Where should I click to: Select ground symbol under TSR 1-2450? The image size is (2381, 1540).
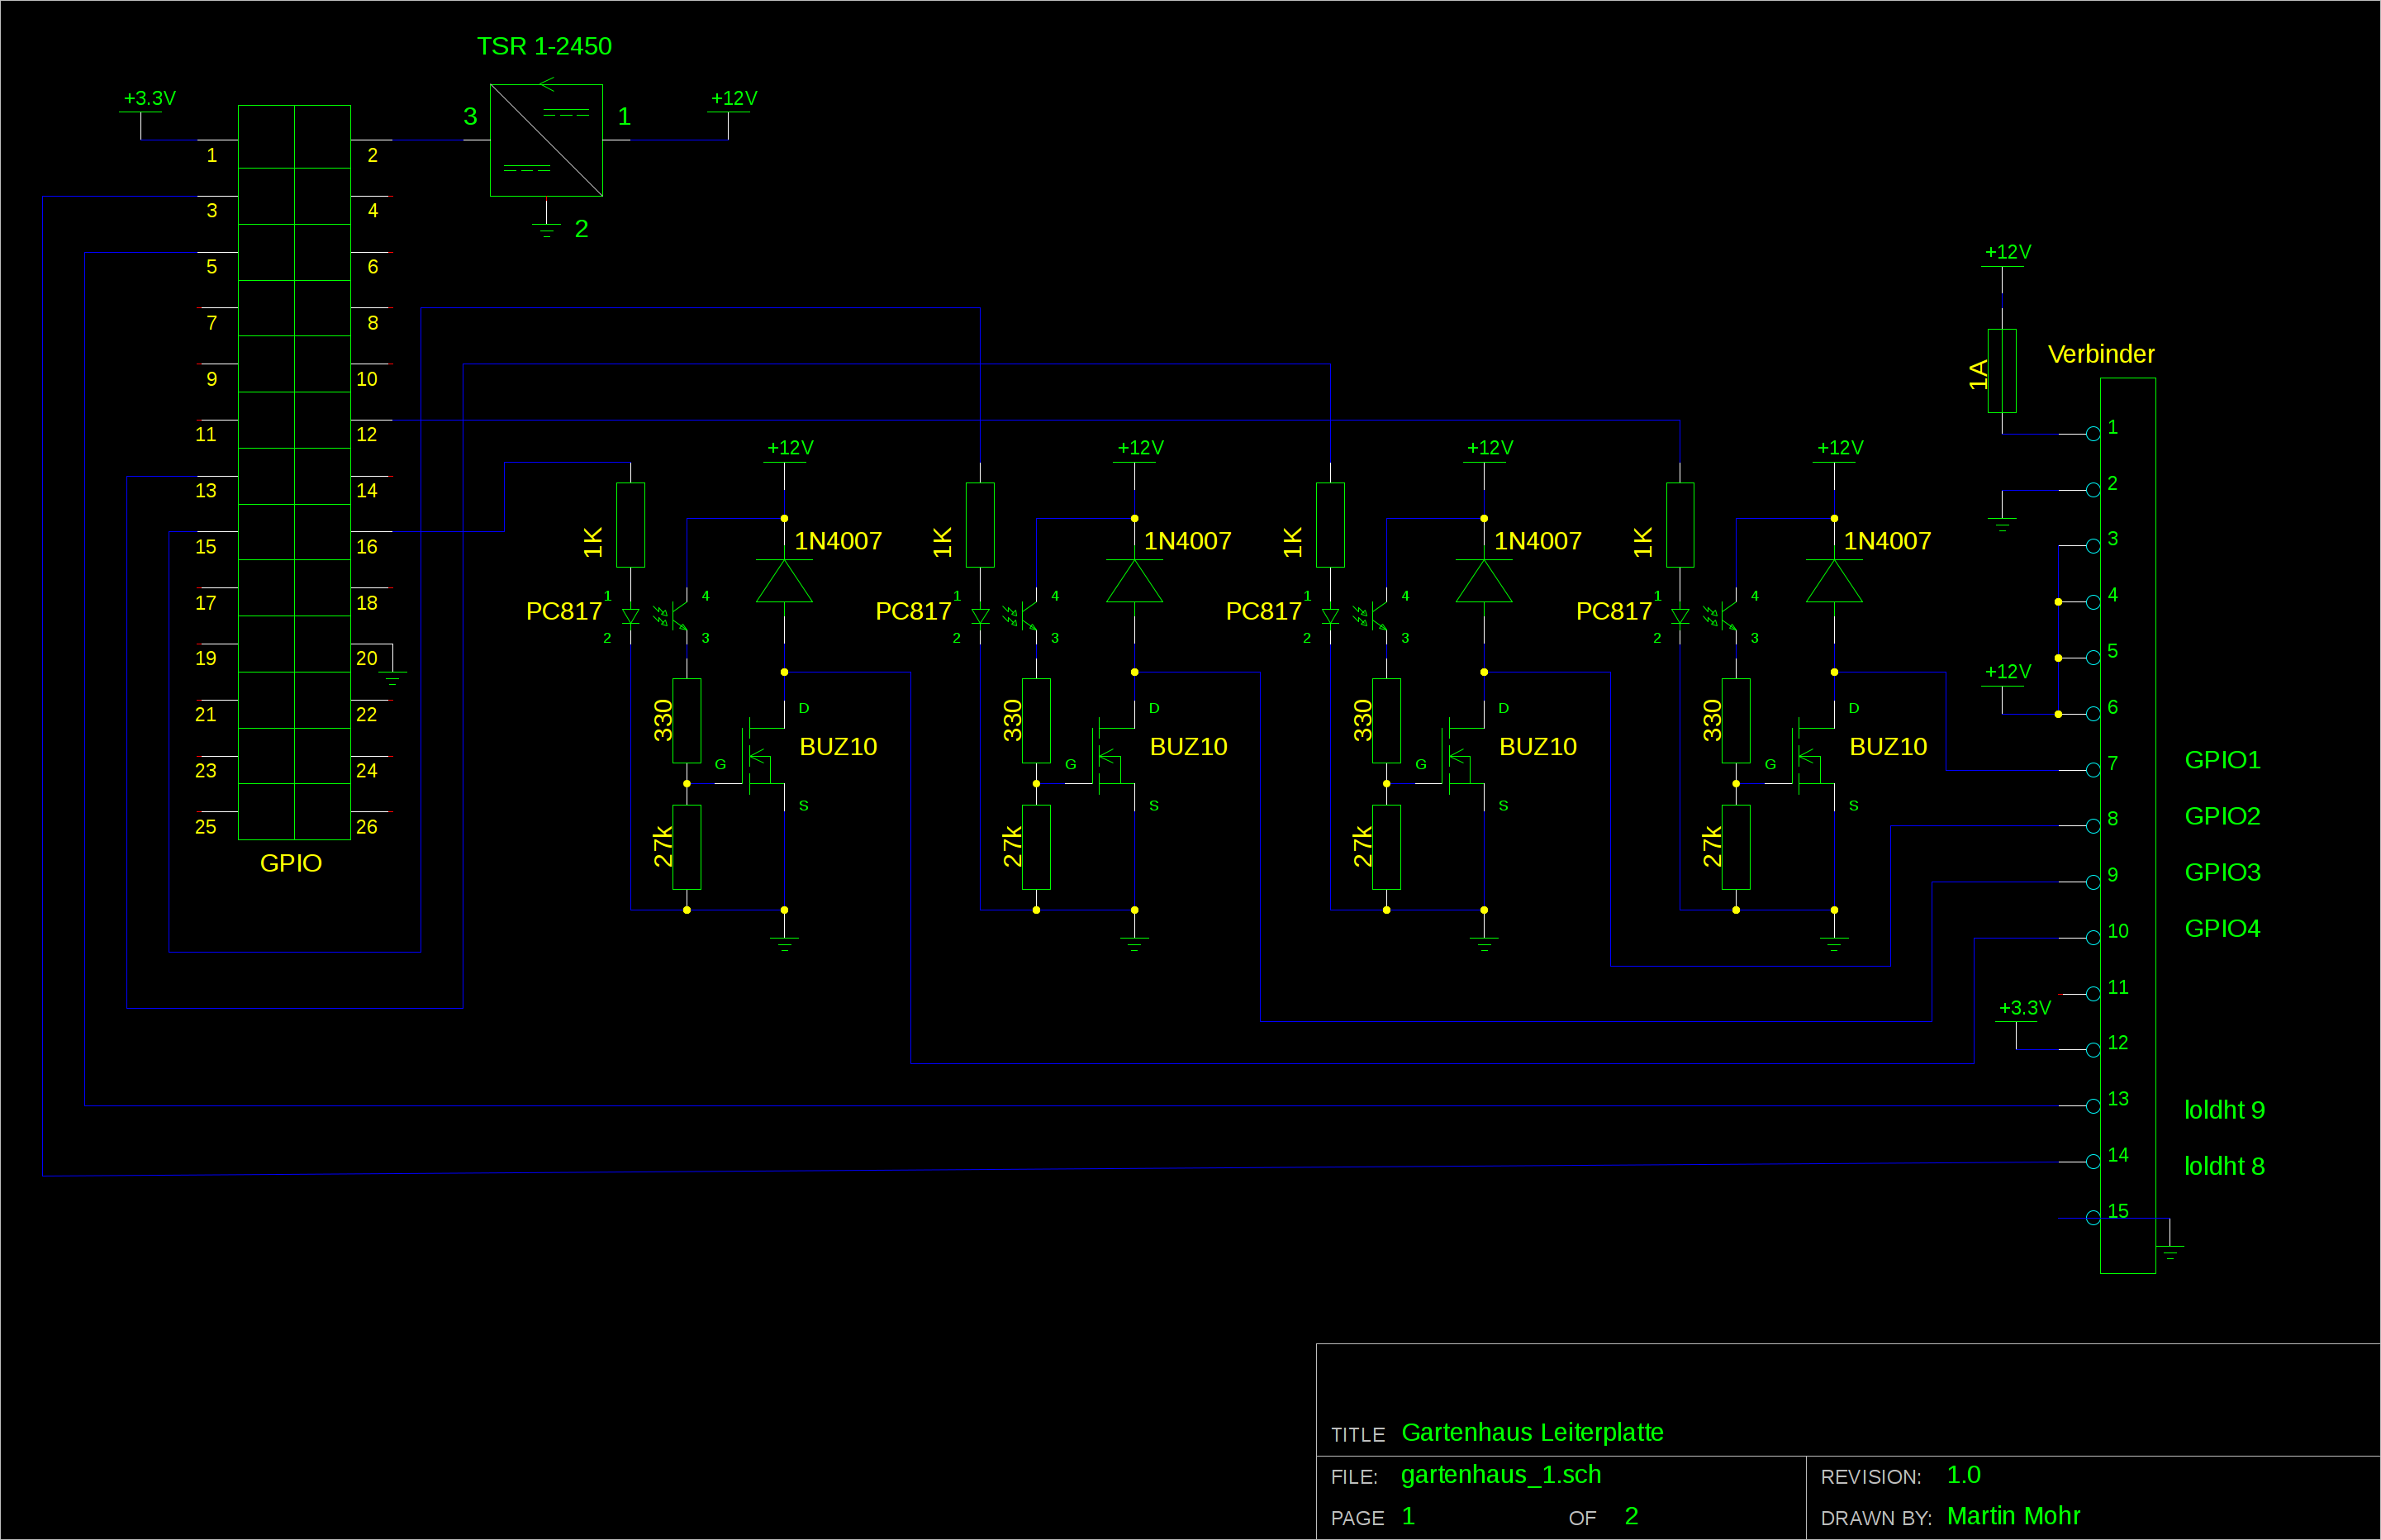(x=546, y=231)
